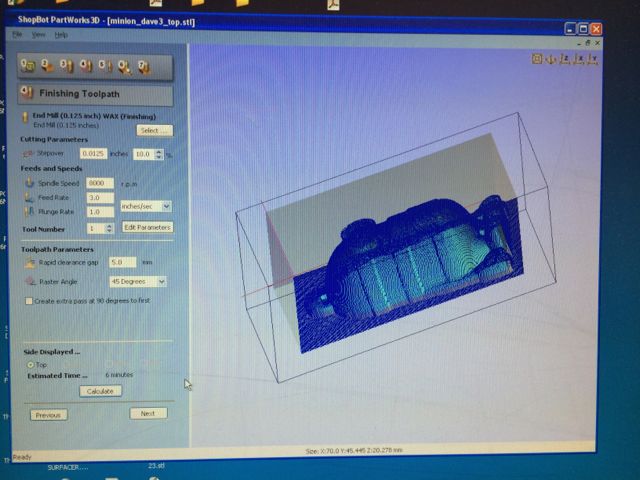Go to the Previous step
This screenshot has width=640, height=480.
coord(49,415)
